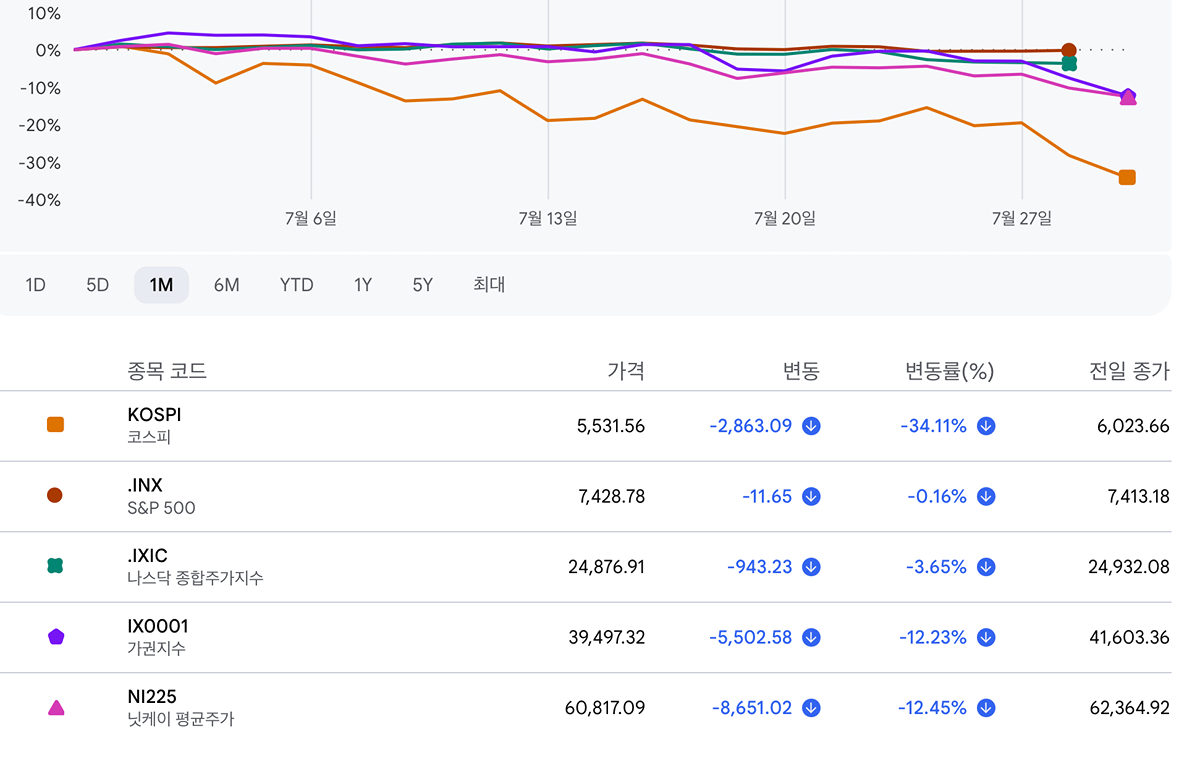
Task: Select the 1D time range tab
Action: [x=35, y=285]
